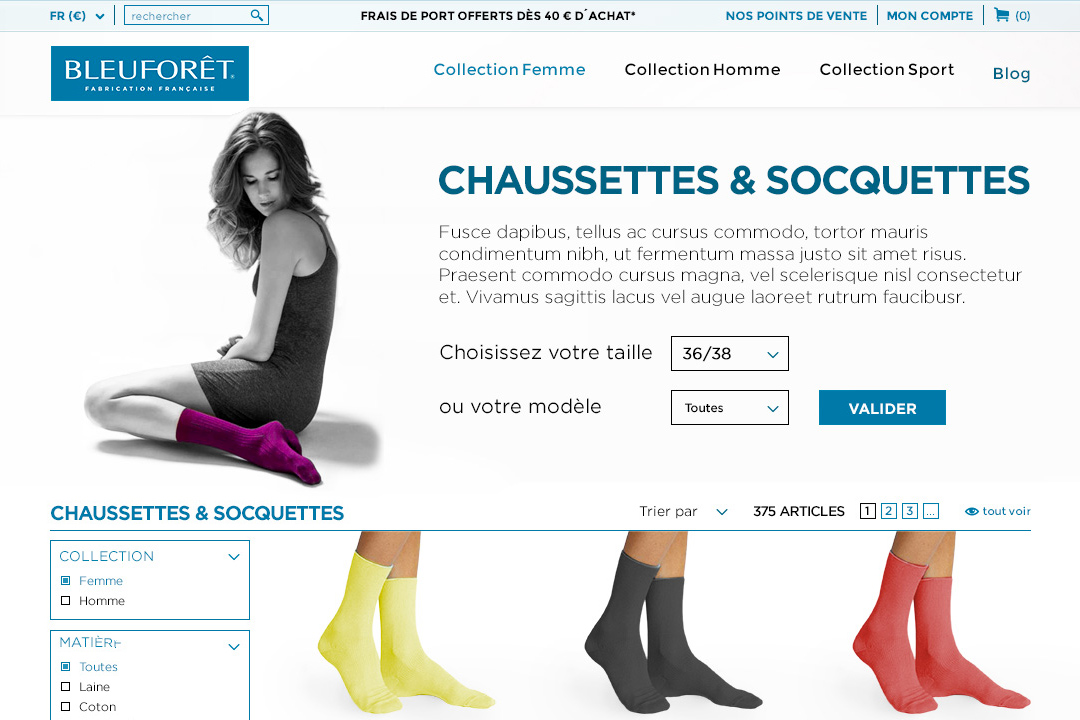This screenshot has height=720, width=1080.
Task: Open the model dropdown showing Toutes
Action: [729, 408]
